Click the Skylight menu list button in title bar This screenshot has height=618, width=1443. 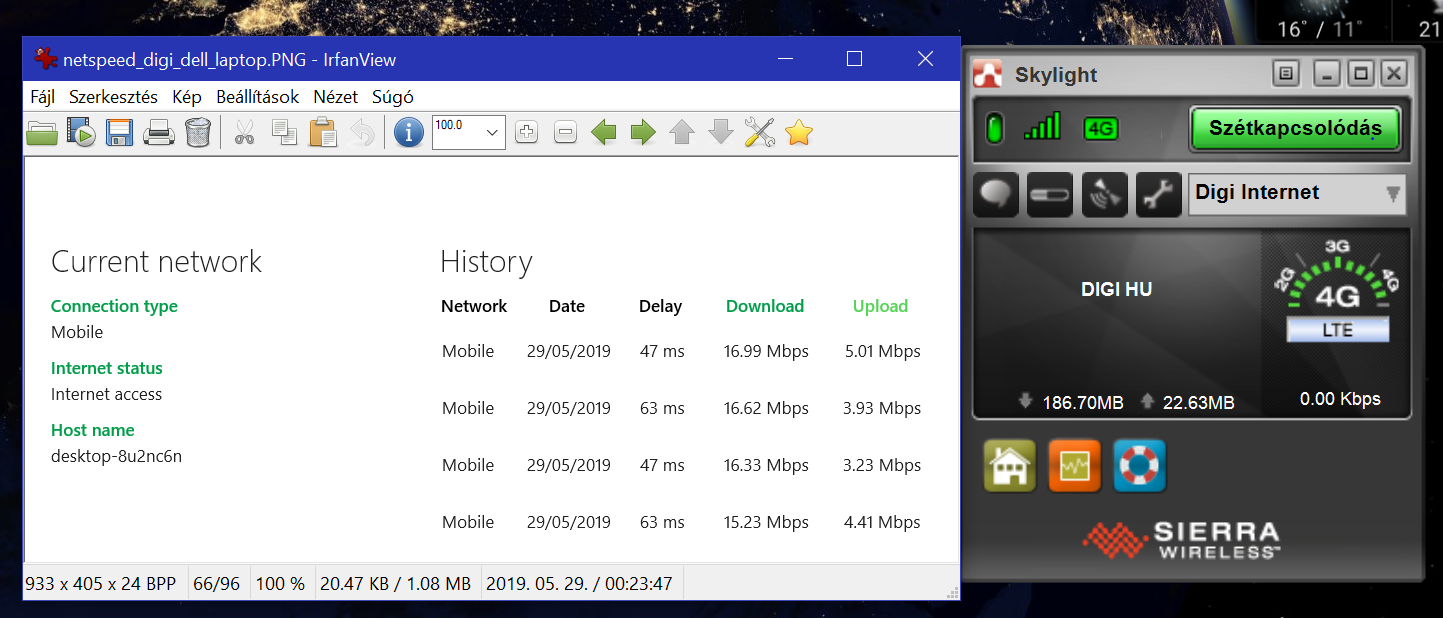coord(1286,73)
